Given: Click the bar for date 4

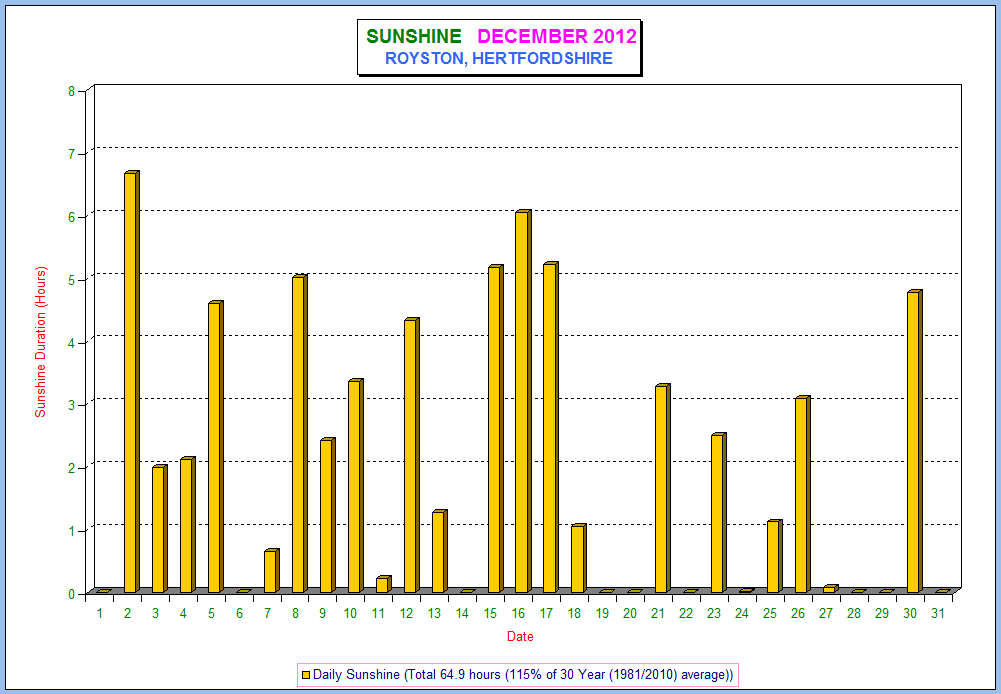Looking at the screenshot, I should pos(188,525).
